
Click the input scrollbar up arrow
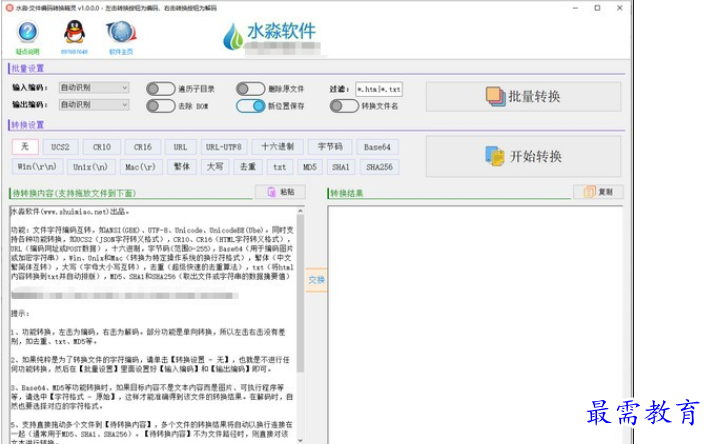pos(300,211)
